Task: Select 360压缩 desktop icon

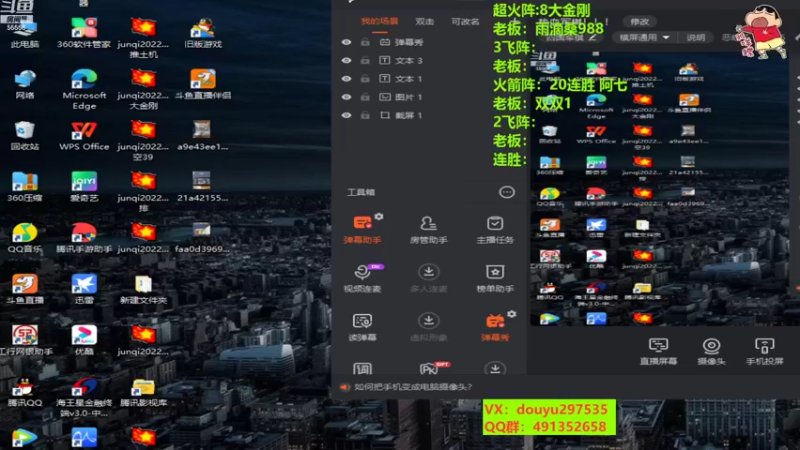Action: 24,187
